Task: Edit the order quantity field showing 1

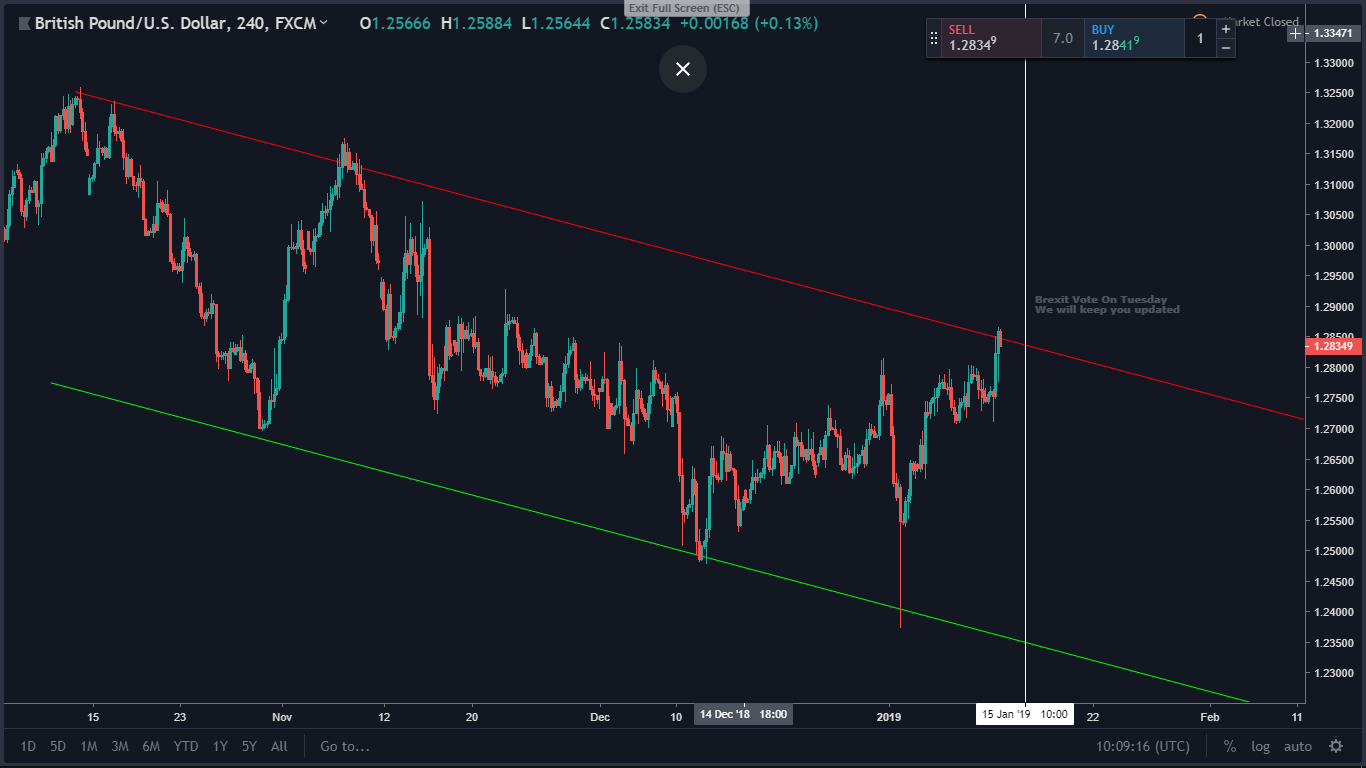Action: click(x=1200, y=38)
